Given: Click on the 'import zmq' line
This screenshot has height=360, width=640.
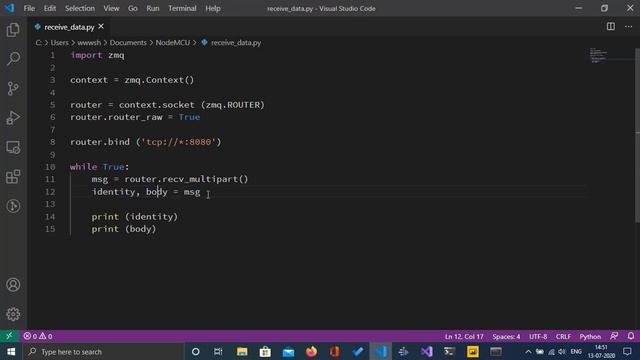Looking at the screenshot, I should (97, 55).
